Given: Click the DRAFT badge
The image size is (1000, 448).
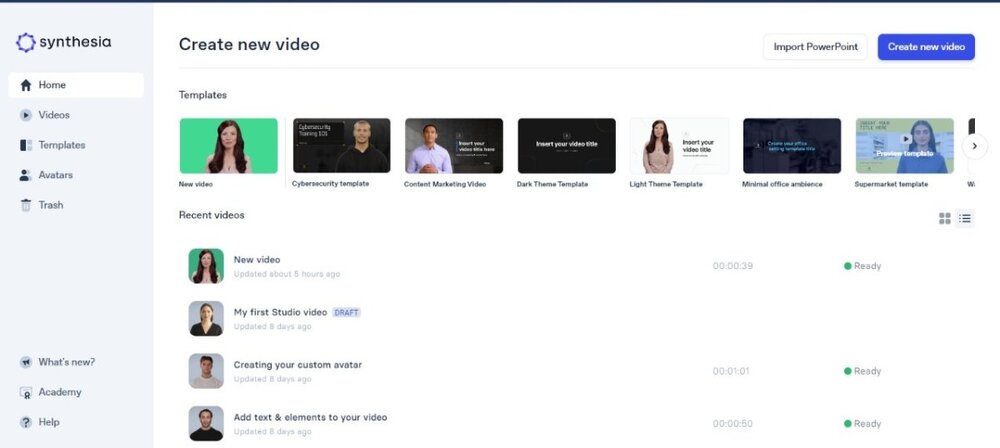Looking at the screenshot, I should tap(346, 313).
